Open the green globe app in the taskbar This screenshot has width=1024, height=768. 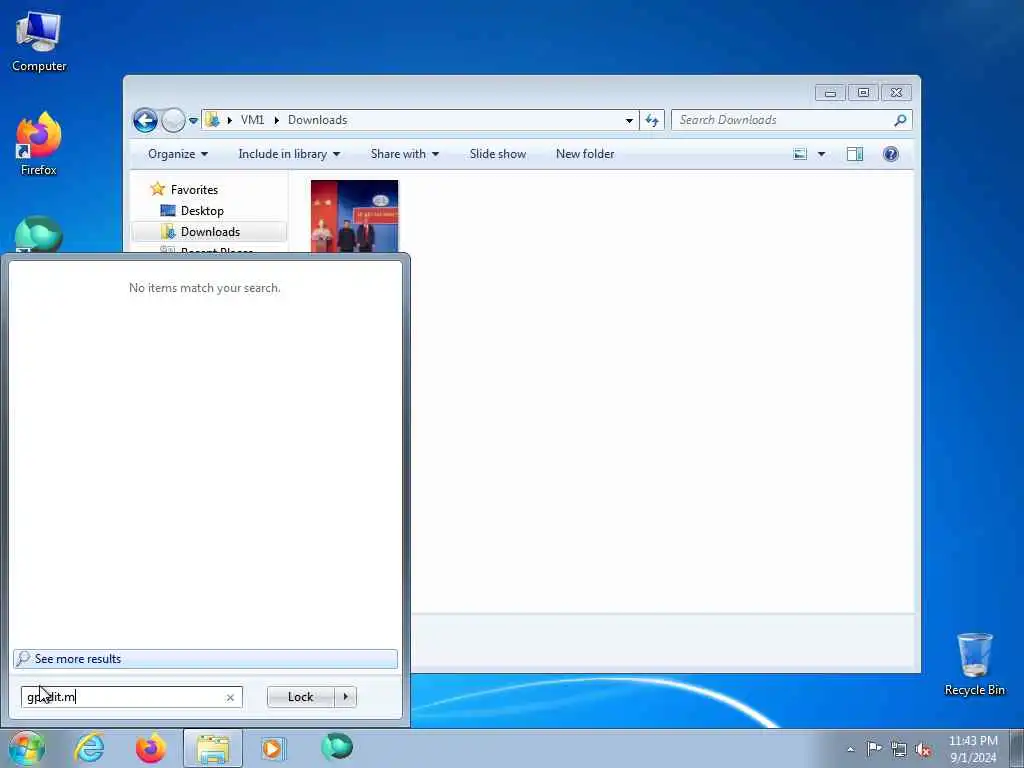pyautogui.click(x=337, y=747)
